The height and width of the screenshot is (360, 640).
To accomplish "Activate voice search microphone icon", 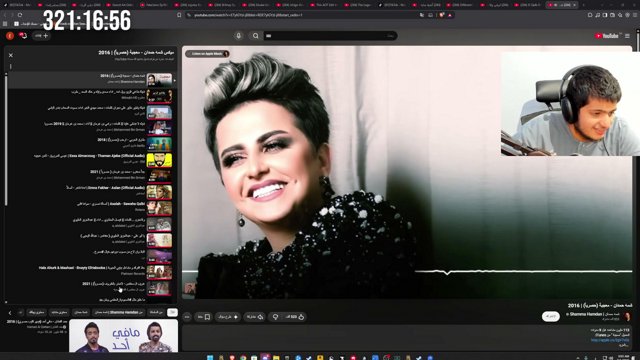I will coord(239,36).
